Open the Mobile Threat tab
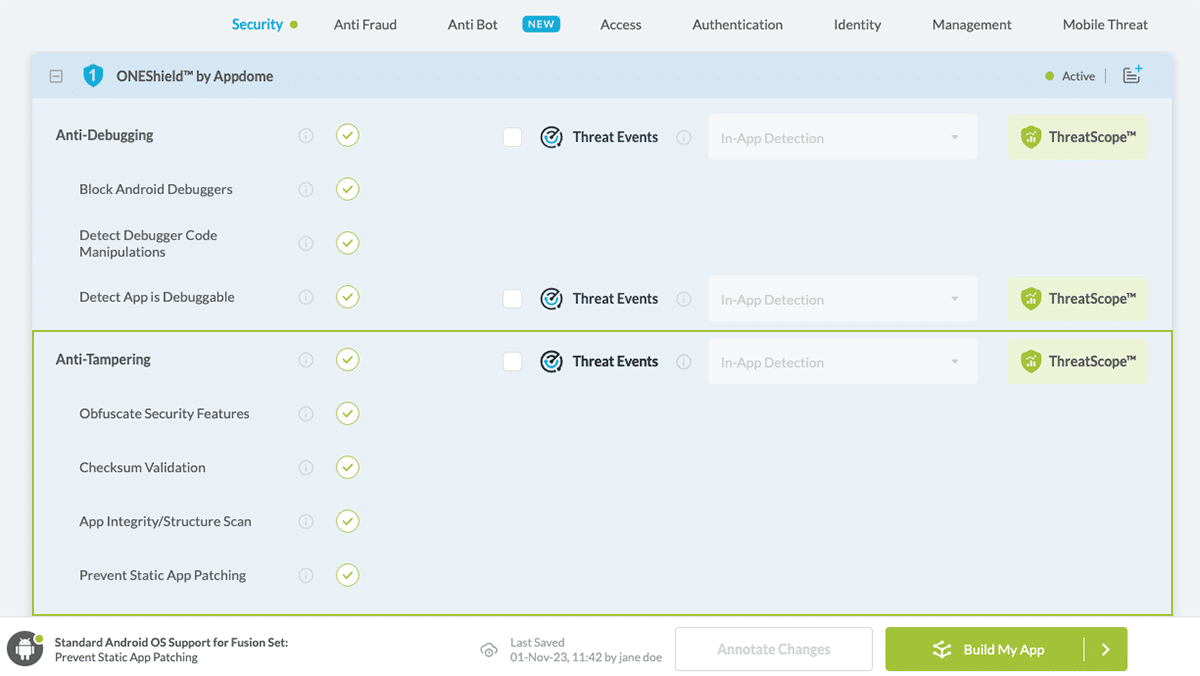Image resolution: width=1200 pixels, height=676 pixels. click(1105, 25)
